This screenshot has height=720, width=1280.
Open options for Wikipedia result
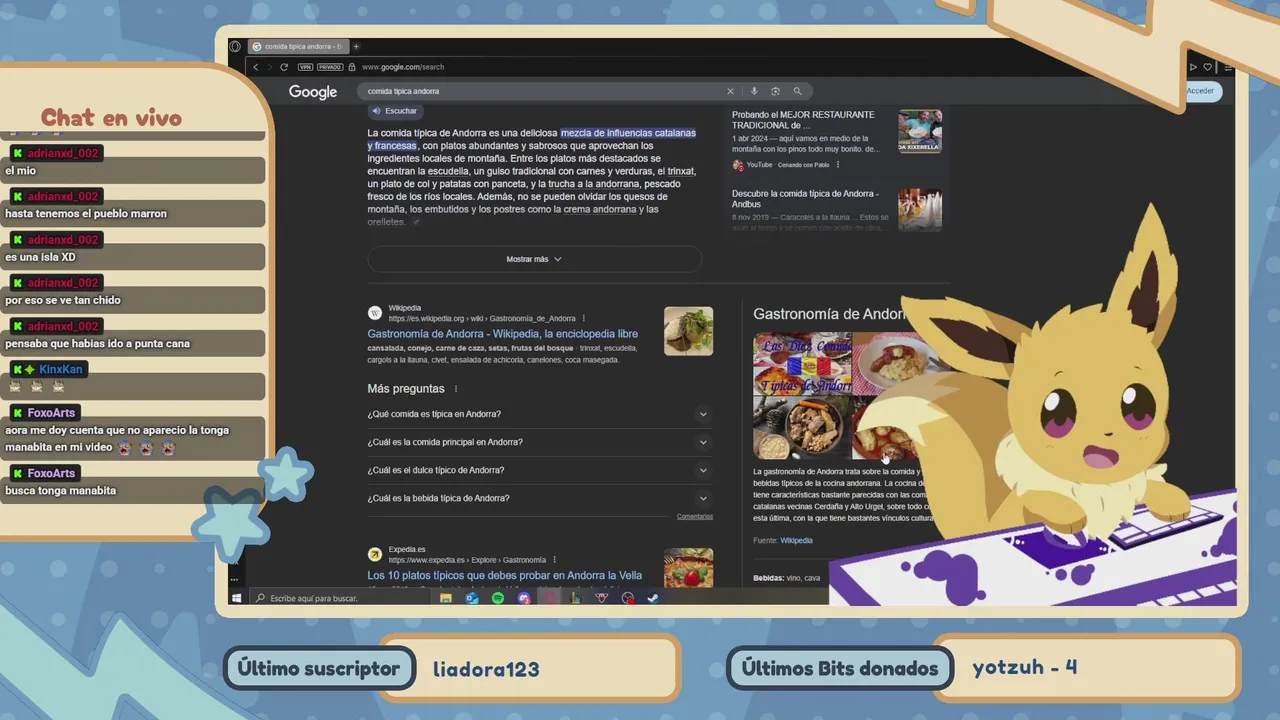584,319
